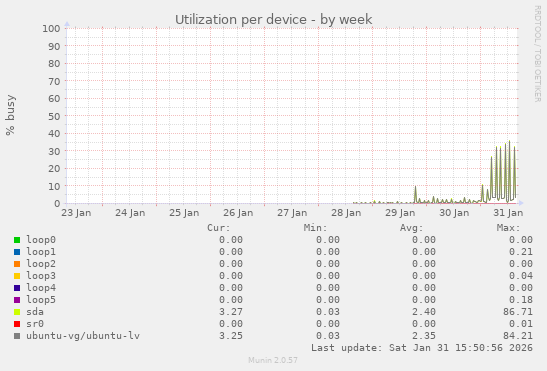Click the 29 Jan x-axis label
This screenshot has height=371, width=547.
400,213
